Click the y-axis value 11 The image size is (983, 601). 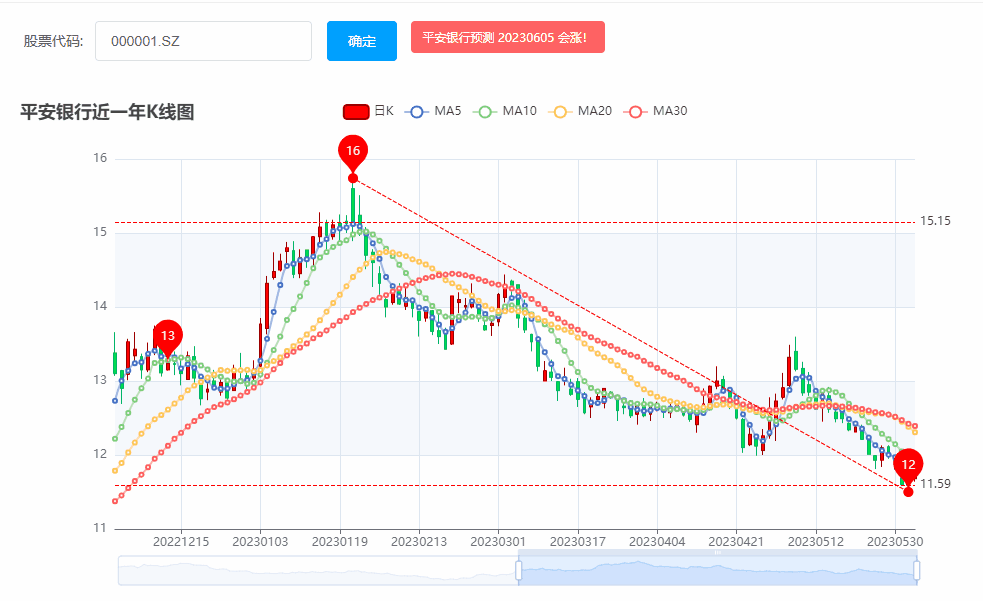[100, 528]
